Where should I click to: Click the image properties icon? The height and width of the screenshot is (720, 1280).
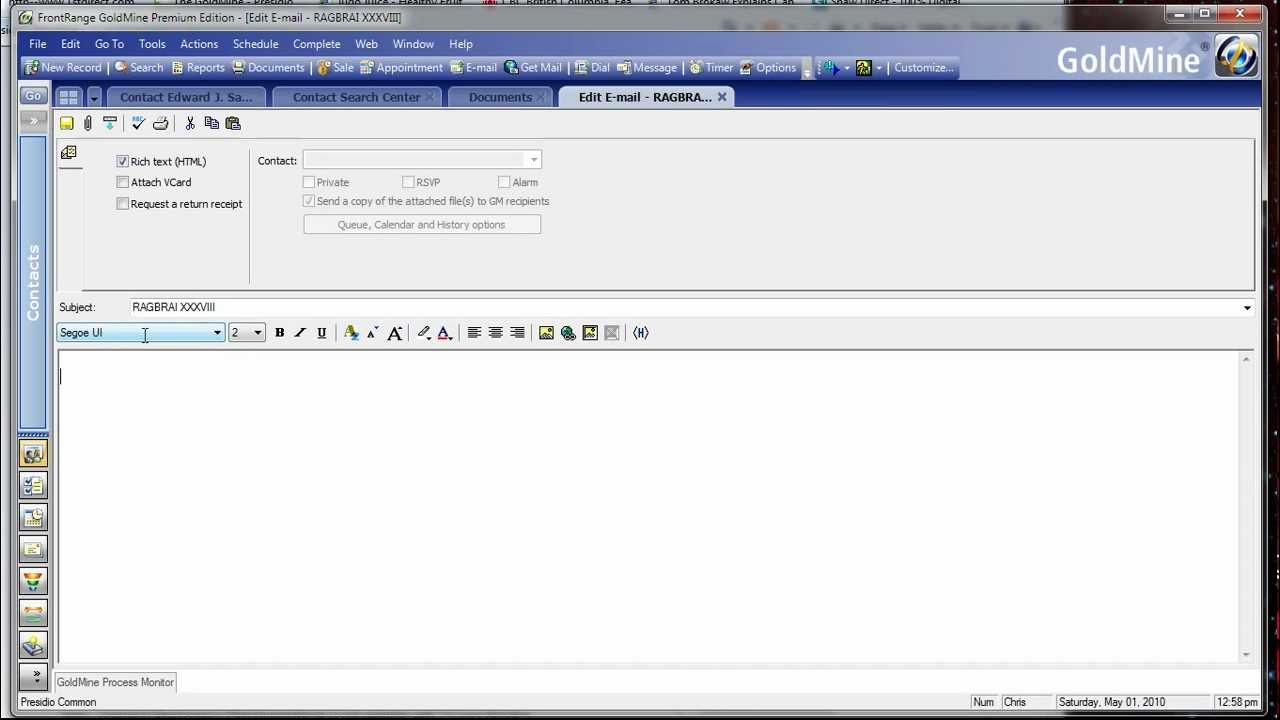click(590, 333)
